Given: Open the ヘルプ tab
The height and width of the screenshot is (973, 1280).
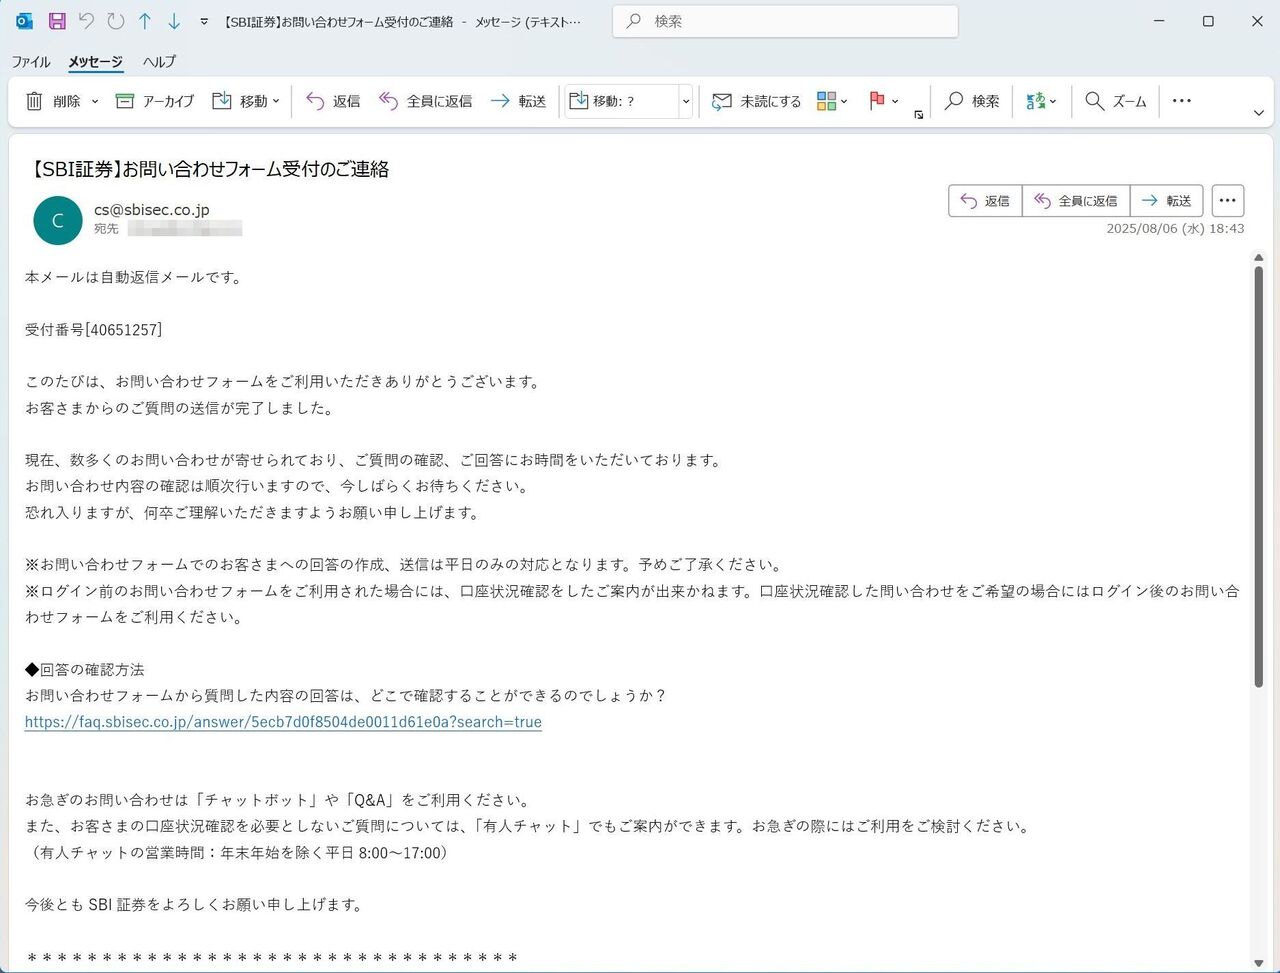Looking at the screenshot, I should 159,62.
